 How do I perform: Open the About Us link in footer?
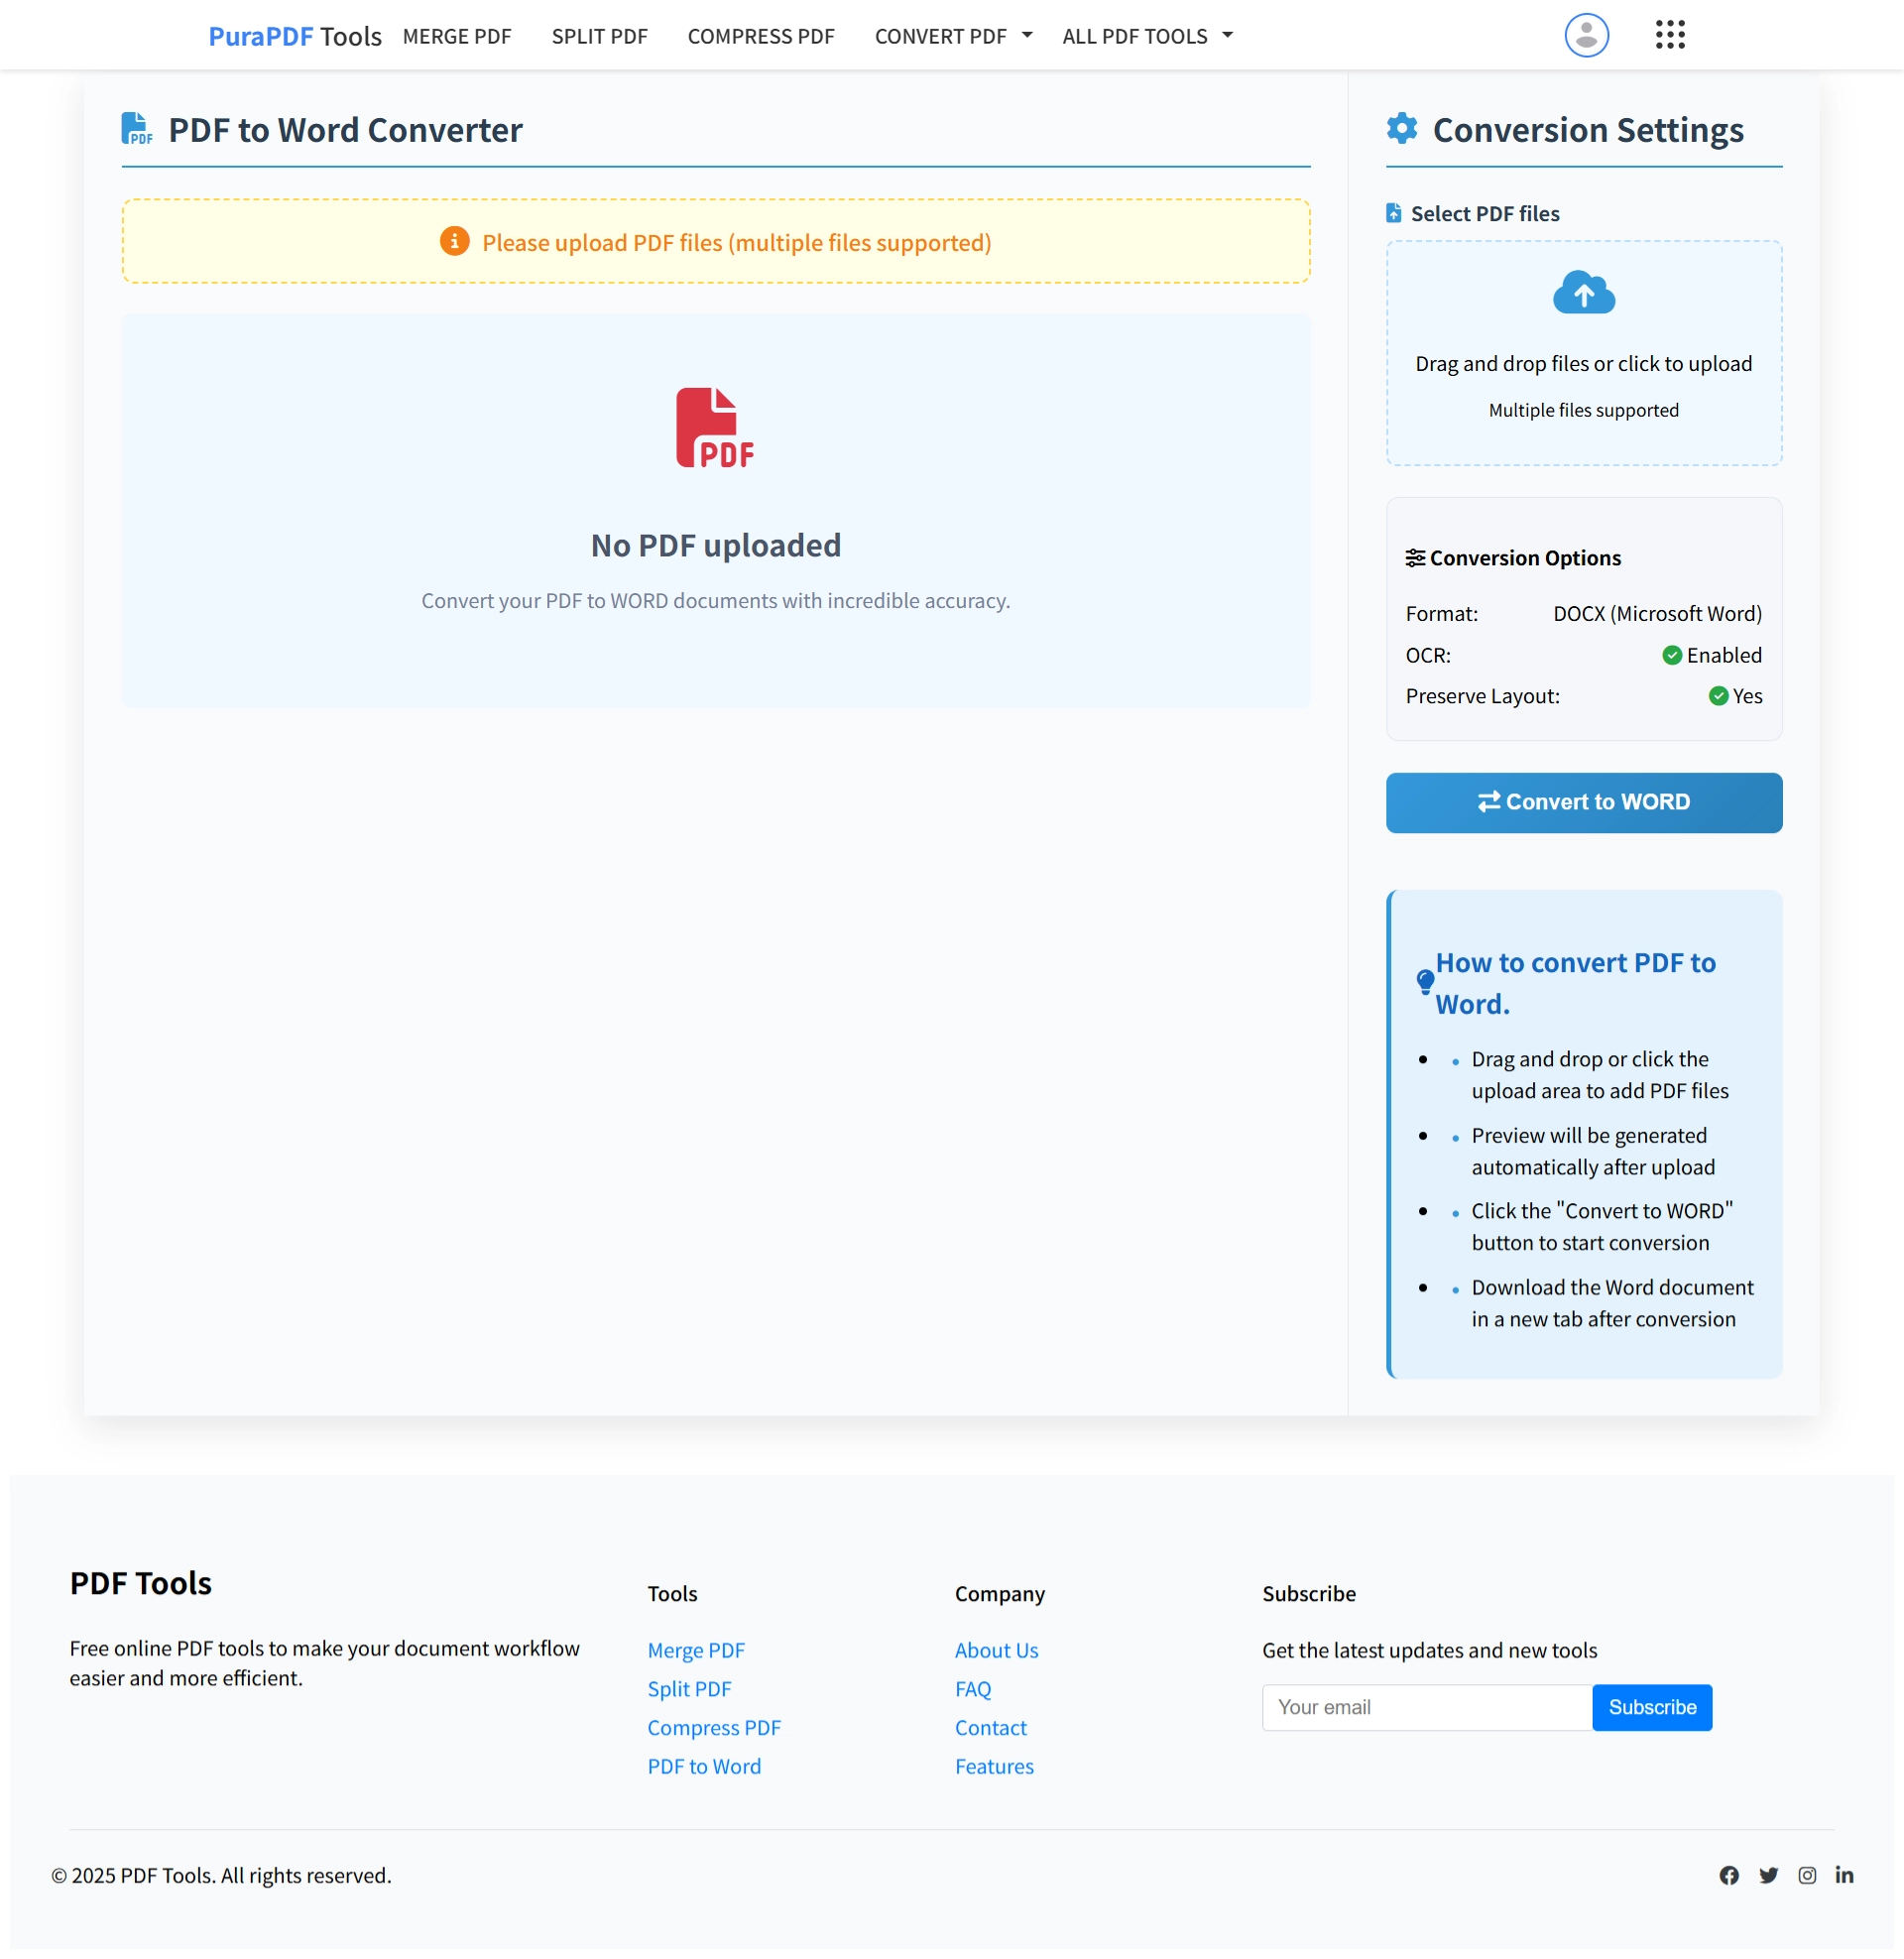coord(996,1650)
